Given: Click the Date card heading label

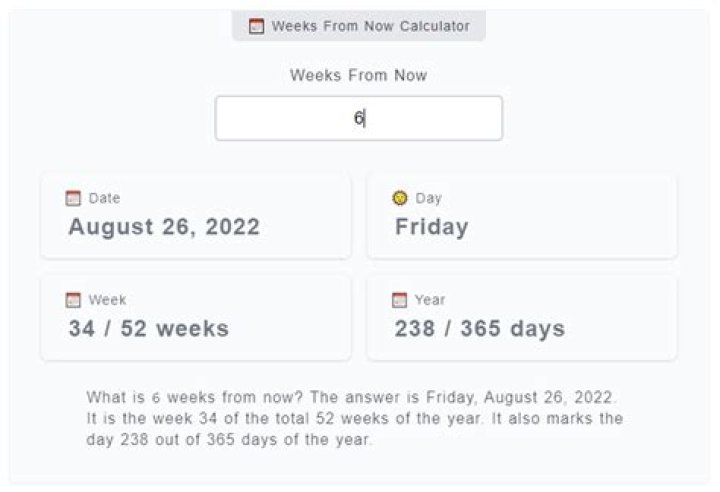Looking at the screenshot, I should tap(104, 198).
